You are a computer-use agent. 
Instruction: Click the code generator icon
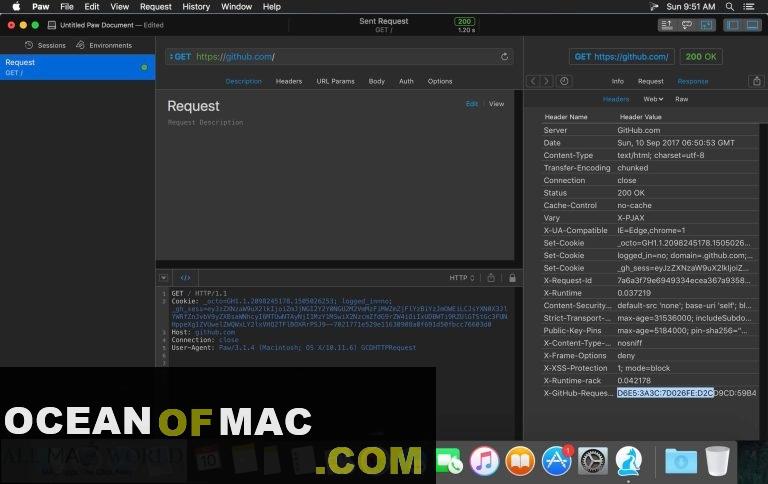185,278
